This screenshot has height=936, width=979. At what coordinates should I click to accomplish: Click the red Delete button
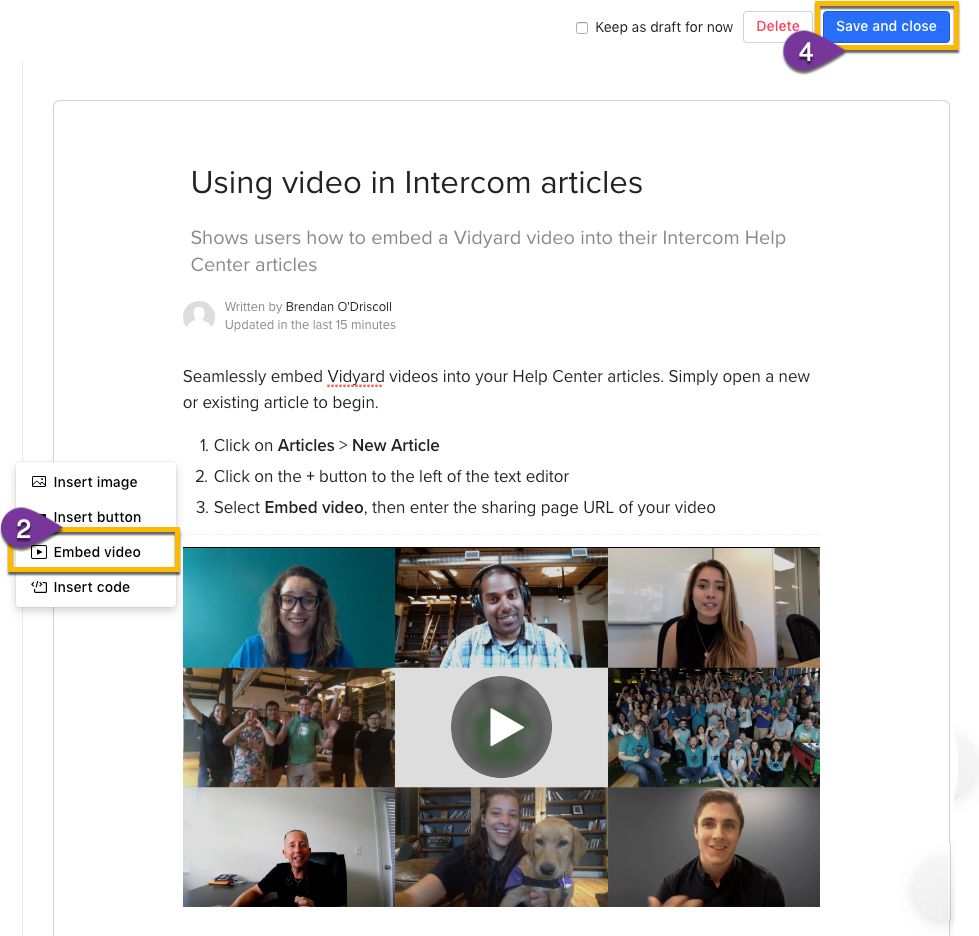pyautogui.click(x=778, y=27)
